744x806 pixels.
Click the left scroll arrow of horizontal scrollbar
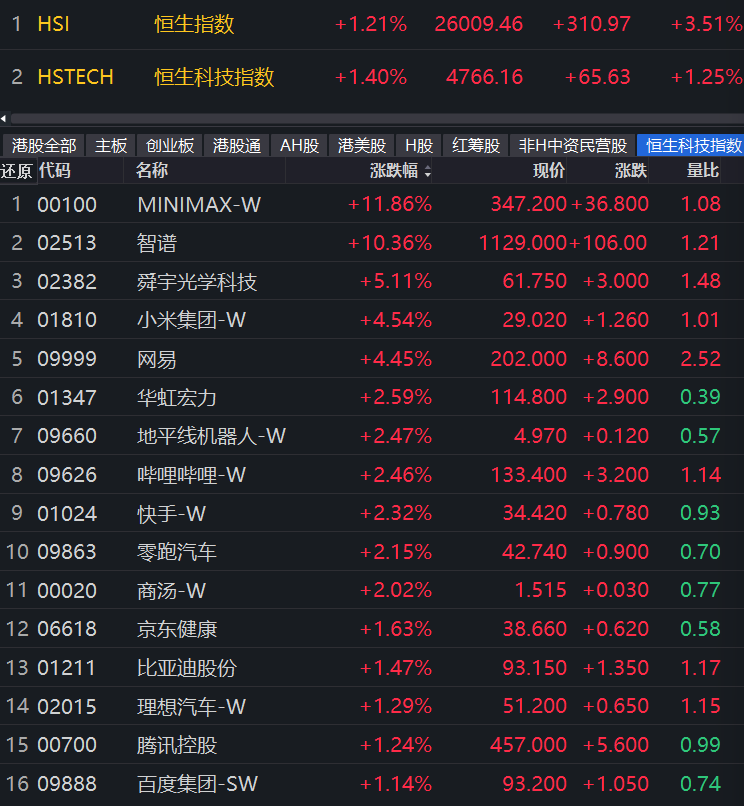(x=4, y=119)
